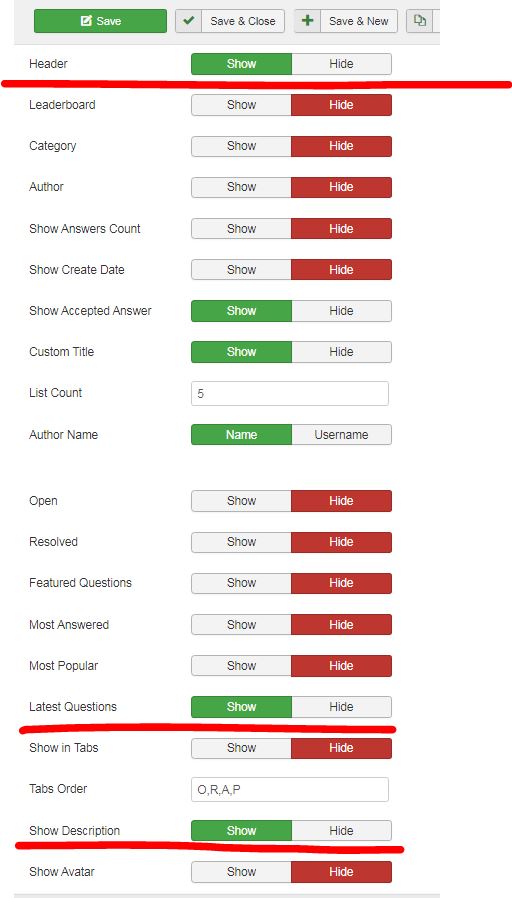The image size is (512, 898).
Task: Turn Show Avatar to Show
Action: click(x=241, y=872)
